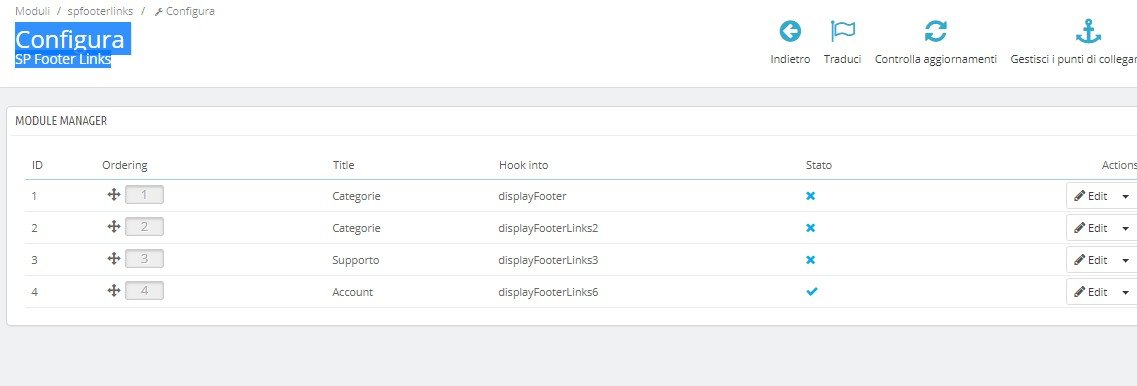This screenshot has height=386, width=1137.
Task: Open the actions dropdown for displayFooter row
Action: coord(1125,196)
